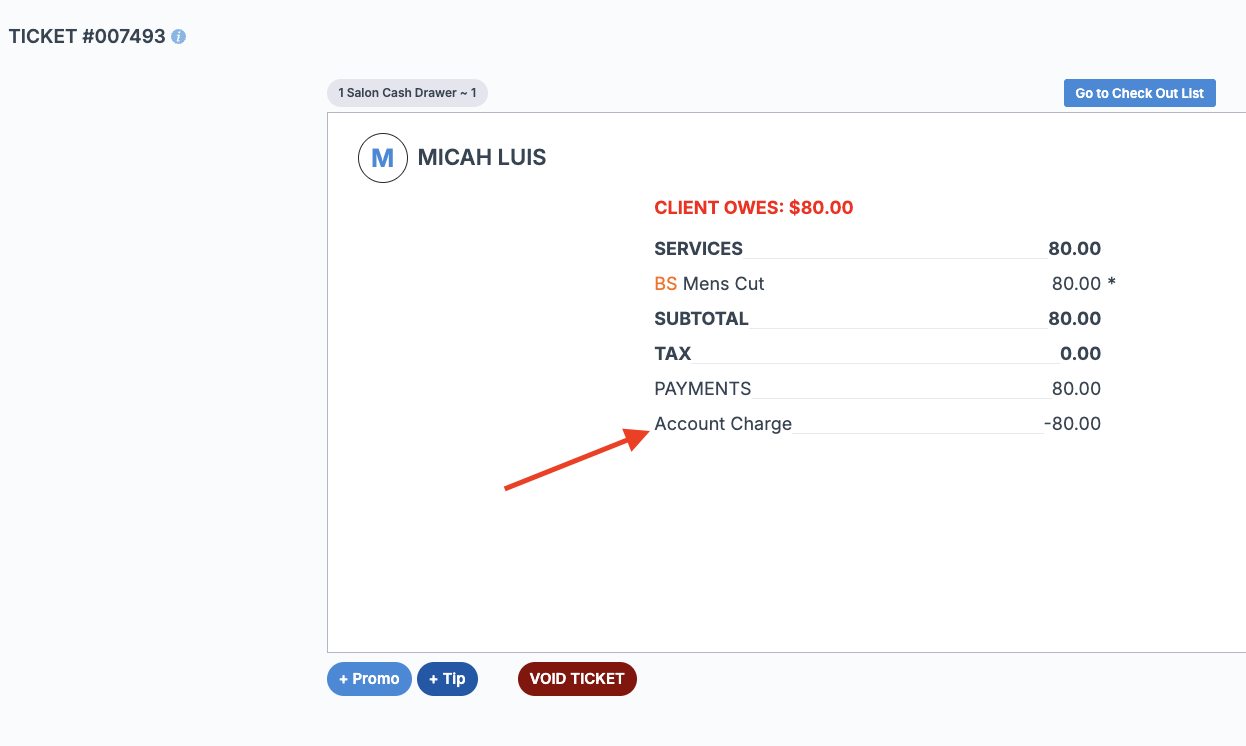Click the circular M client avatar
Viewport: 1246px width, 746px height.
pos(383,158)
